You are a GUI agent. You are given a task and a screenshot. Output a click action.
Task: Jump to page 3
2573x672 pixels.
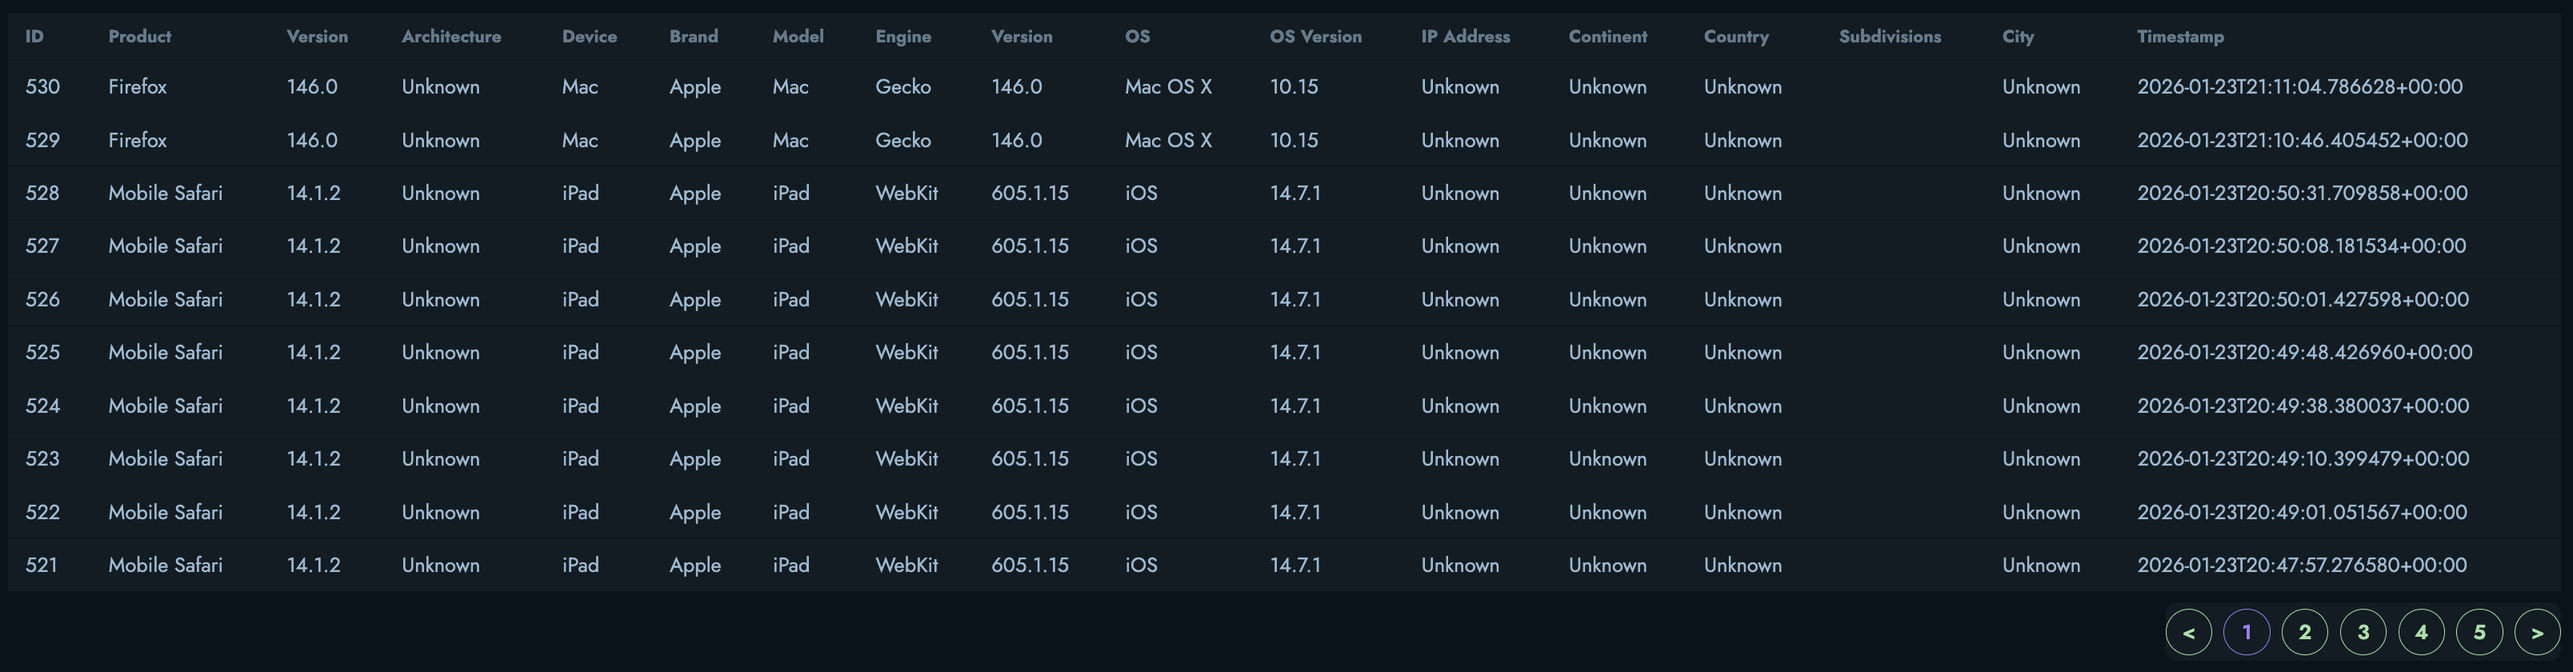(x=2363, y=632)
